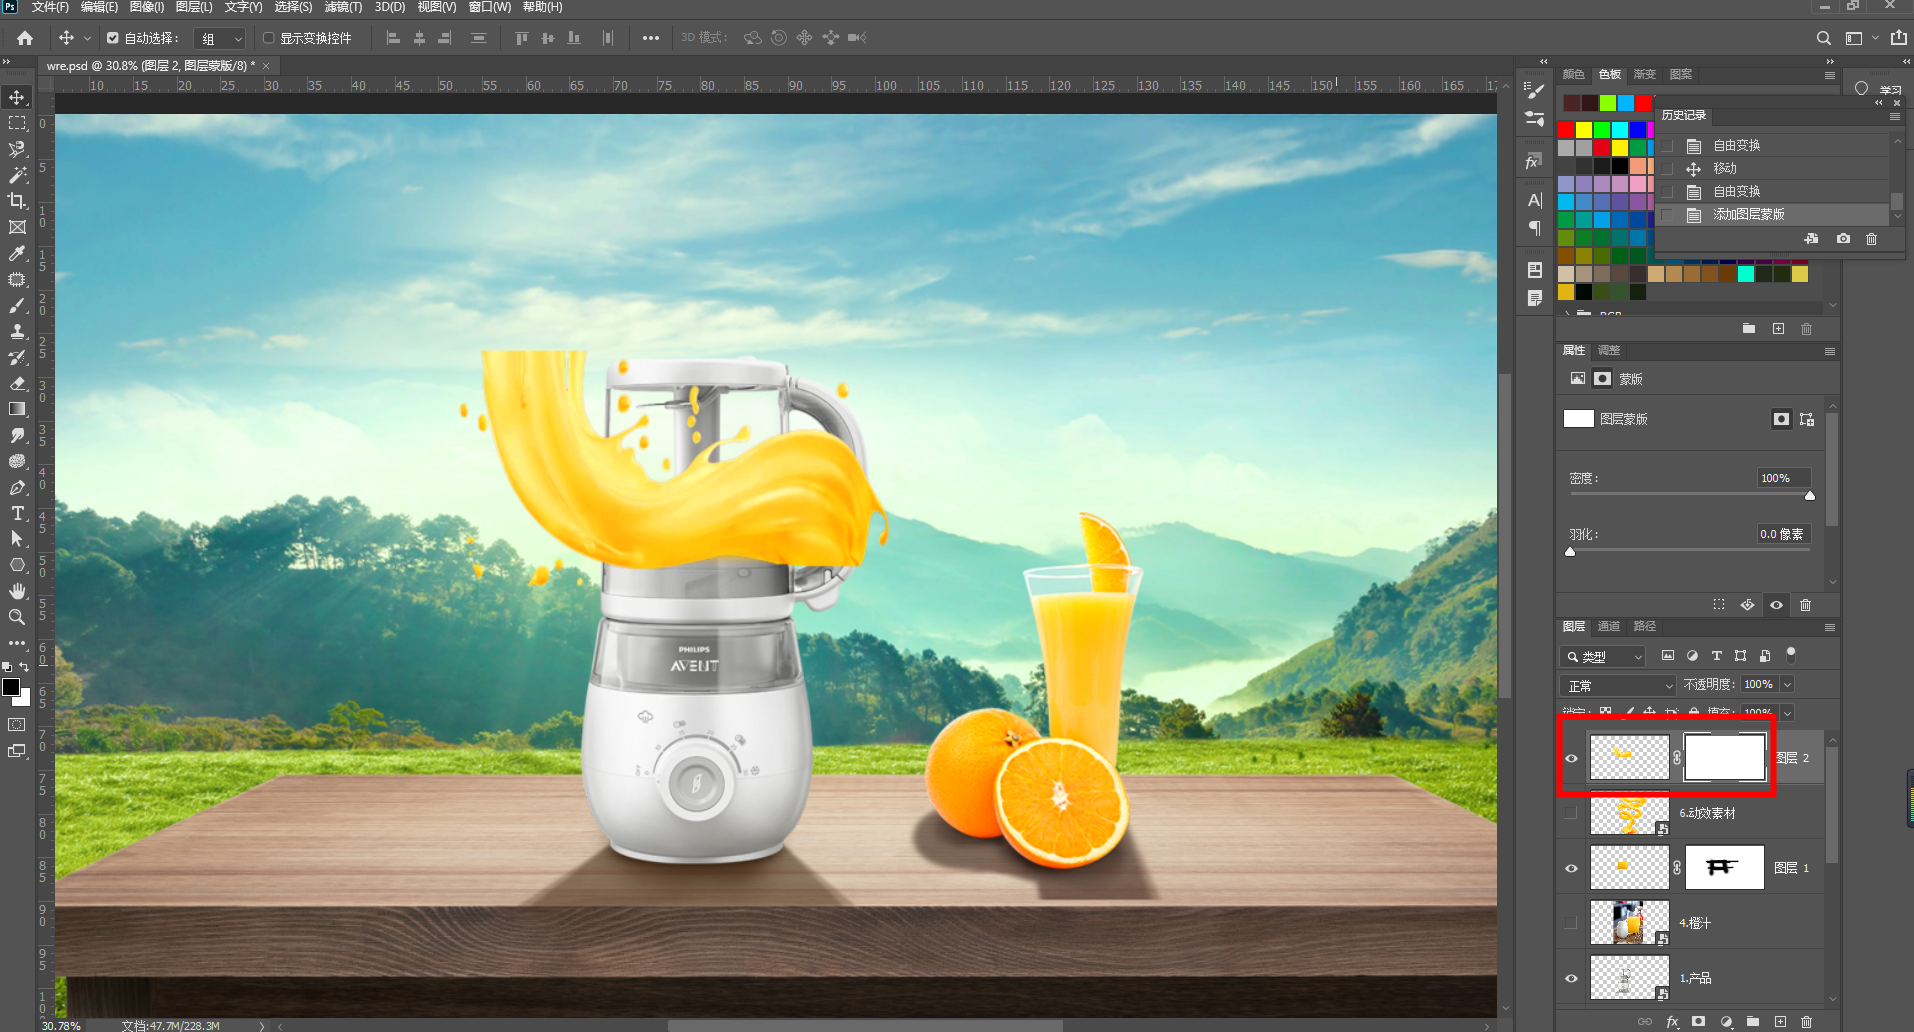Select the Hand tool

point(17,591)
